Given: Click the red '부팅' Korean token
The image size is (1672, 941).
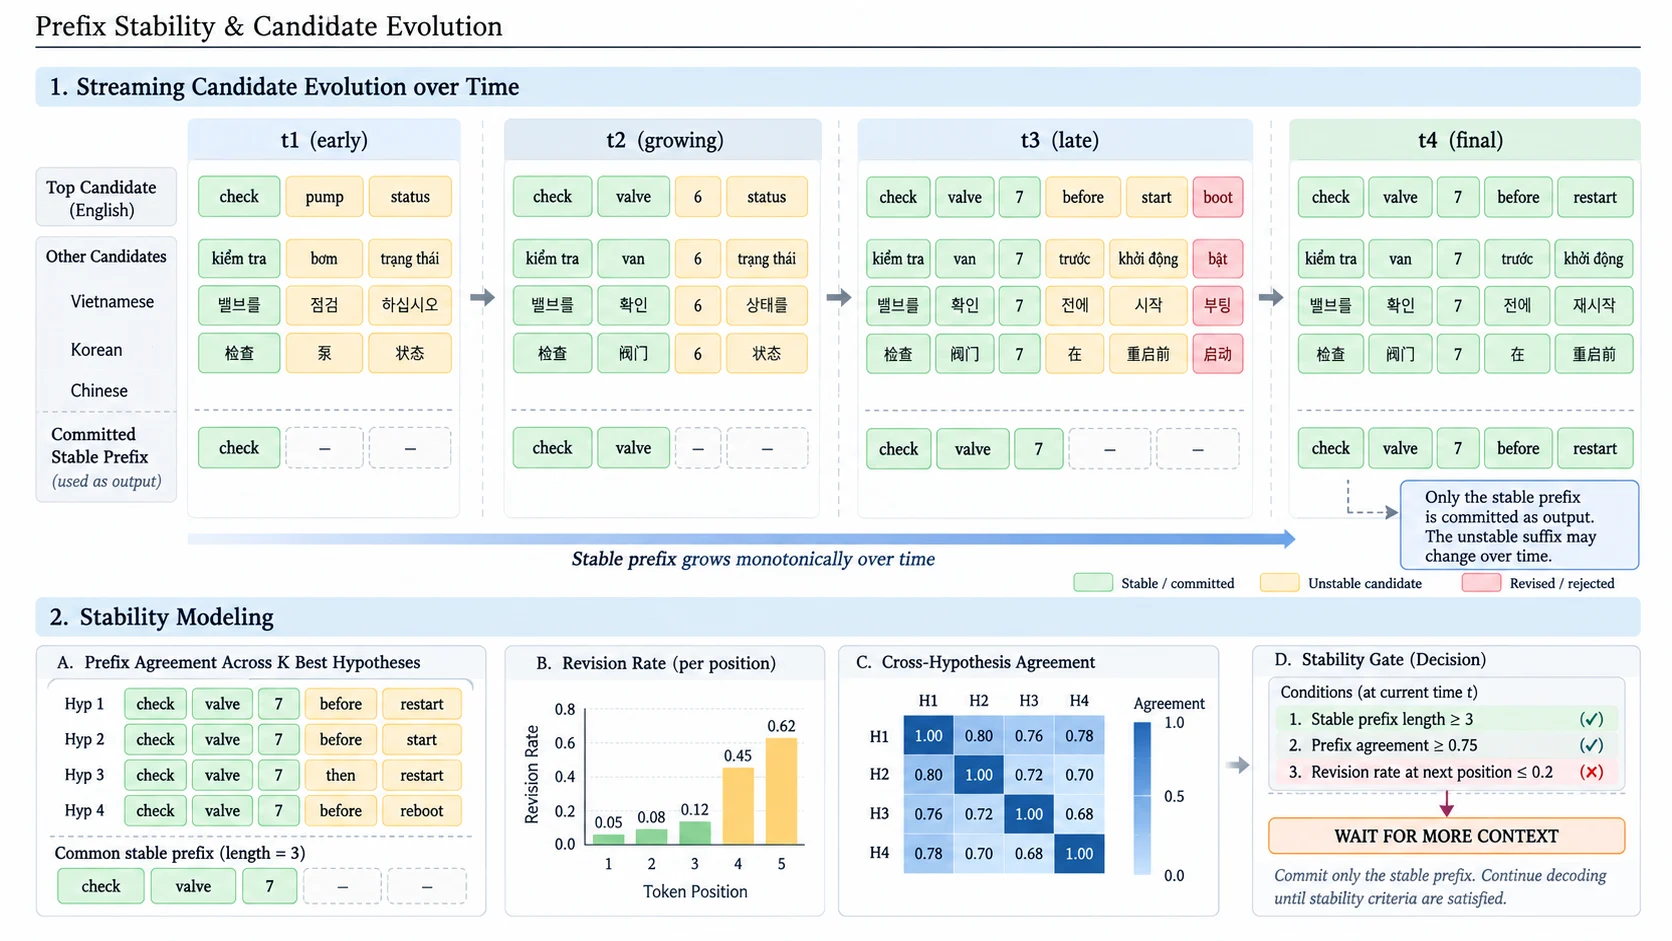Looking at the screenshot, I should coord(1218,305).
